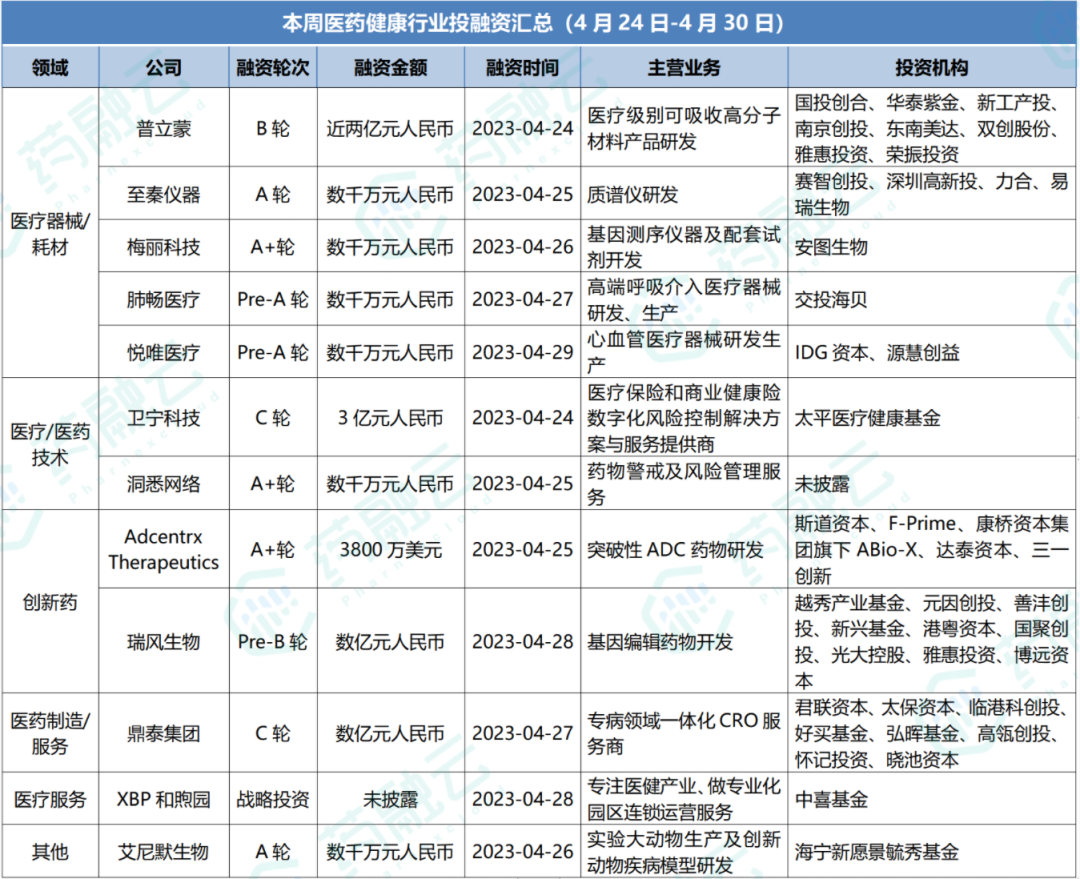Click date 2023-04-27 in 鼎泰集团 row
Screen dimensions: 1080x879
pyautogui.click(x=522, y=733)
